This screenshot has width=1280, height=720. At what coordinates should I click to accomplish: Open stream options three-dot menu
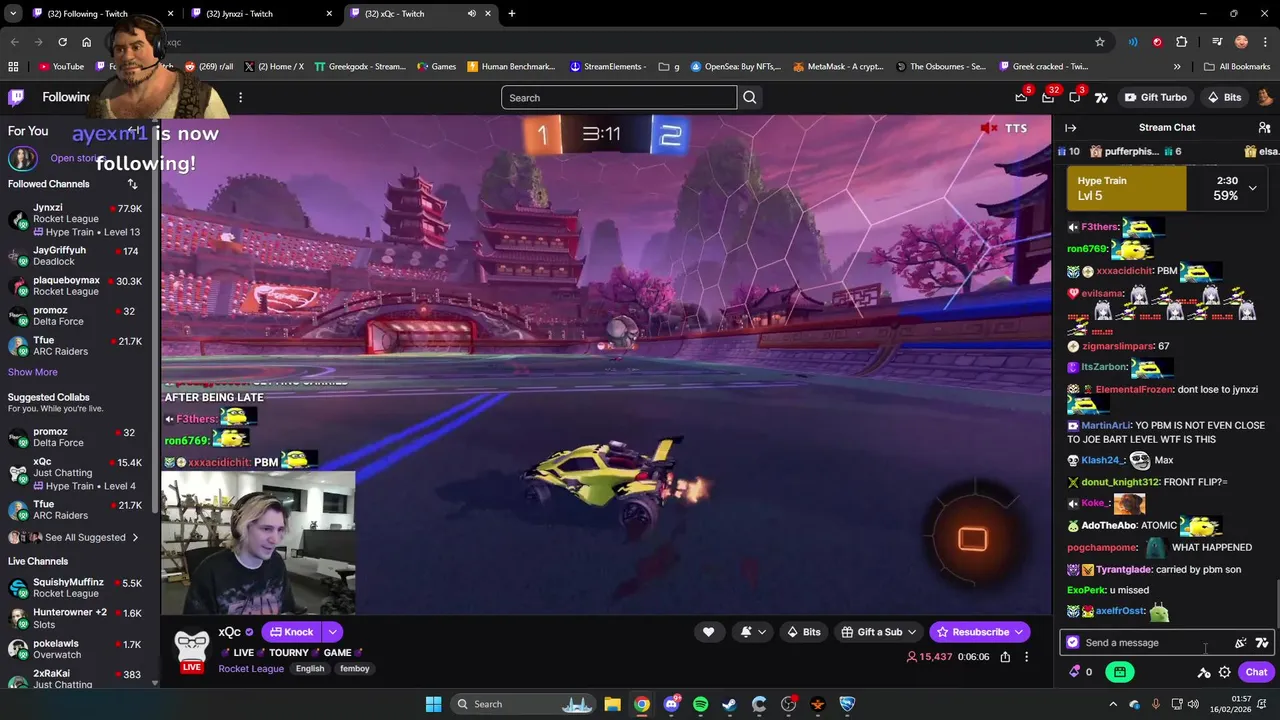(1026, 657)
